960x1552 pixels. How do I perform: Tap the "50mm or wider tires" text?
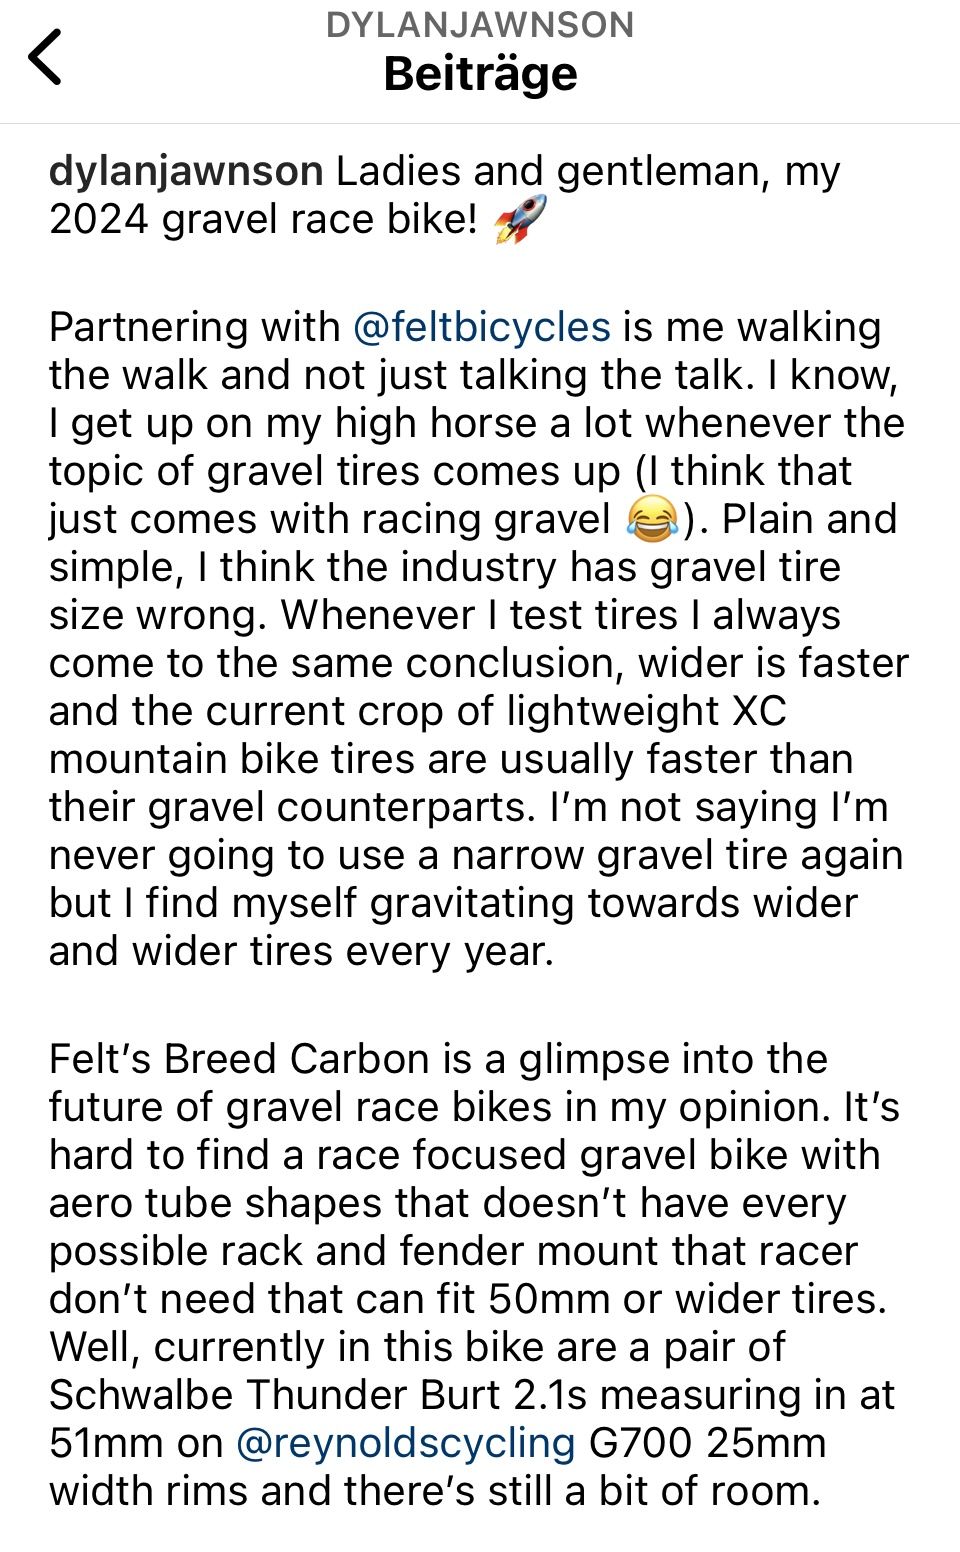(686, 1299)
